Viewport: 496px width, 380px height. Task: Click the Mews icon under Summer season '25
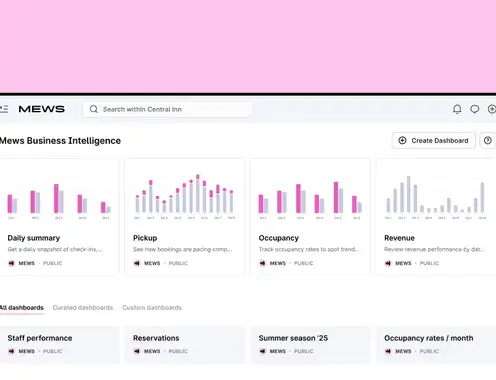262,351
